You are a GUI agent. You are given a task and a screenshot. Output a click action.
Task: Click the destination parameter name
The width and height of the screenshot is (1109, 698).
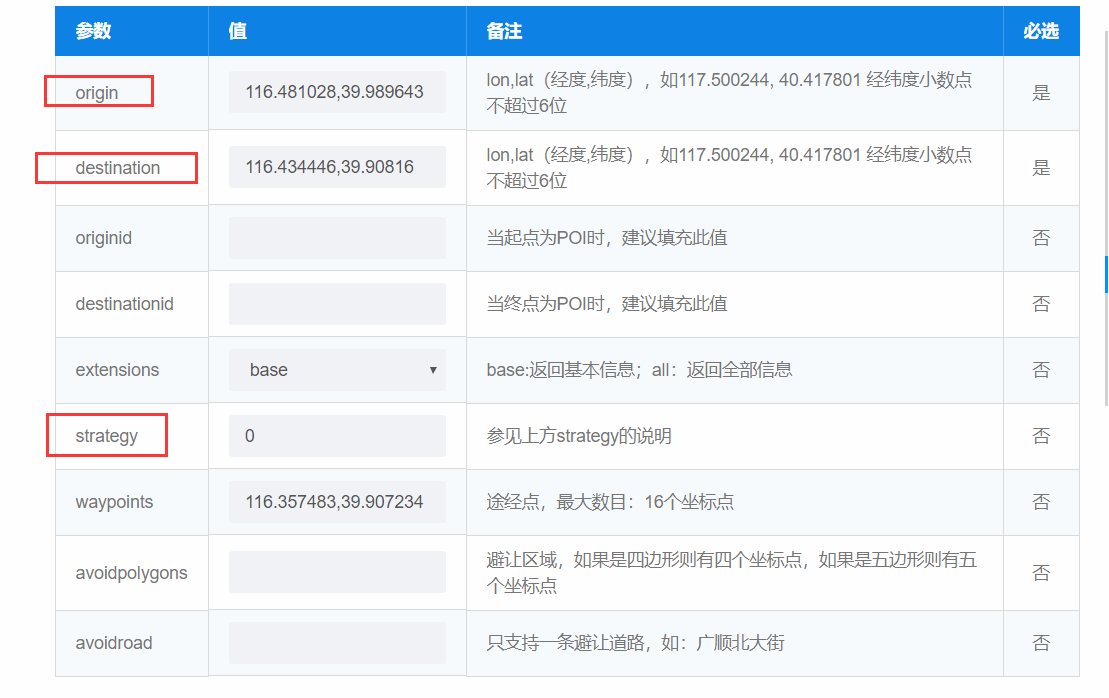tap(118, 168)
